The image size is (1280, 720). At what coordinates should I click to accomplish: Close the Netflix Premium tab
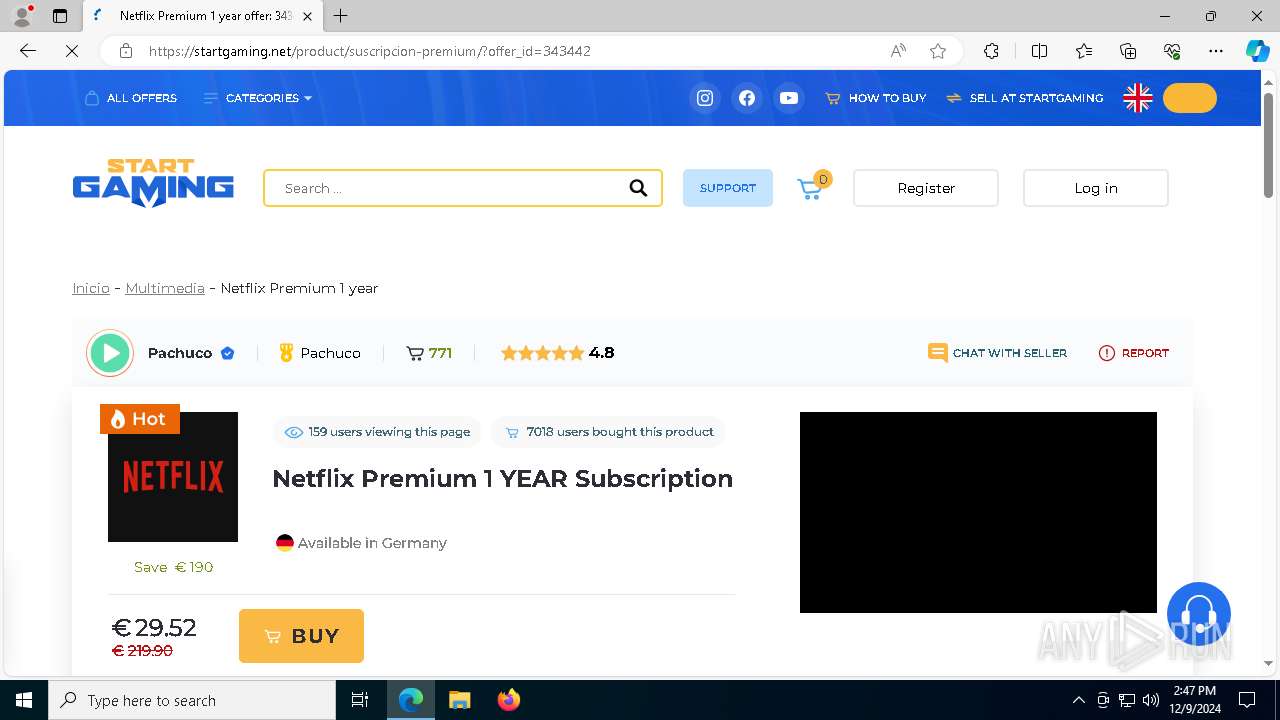tap(307, 16)
